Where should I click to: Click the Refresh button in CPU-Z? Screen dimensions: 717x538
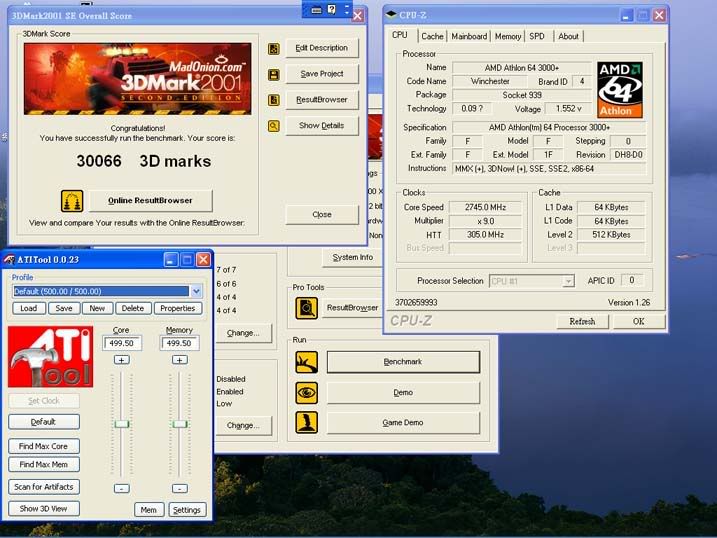583,321
